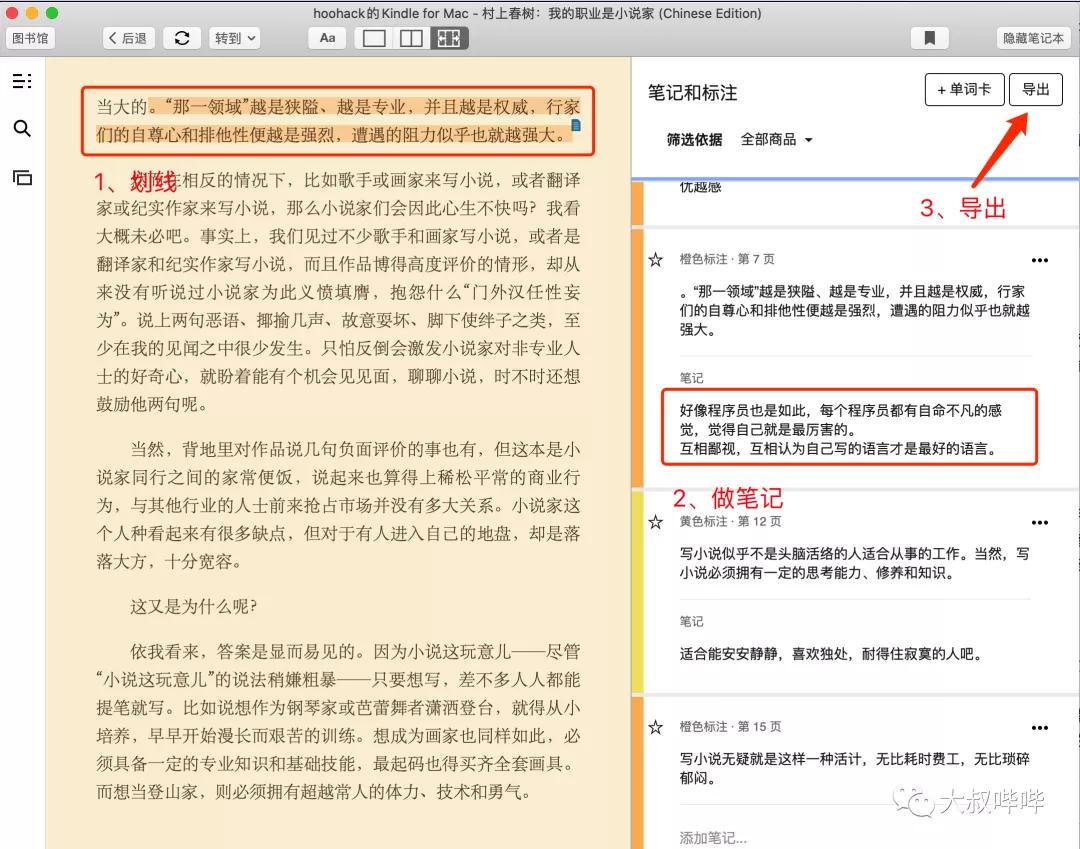
Task: Expand the 全部商品 filter dropdown
Action: pyautogui.click(x=780, y=139)
